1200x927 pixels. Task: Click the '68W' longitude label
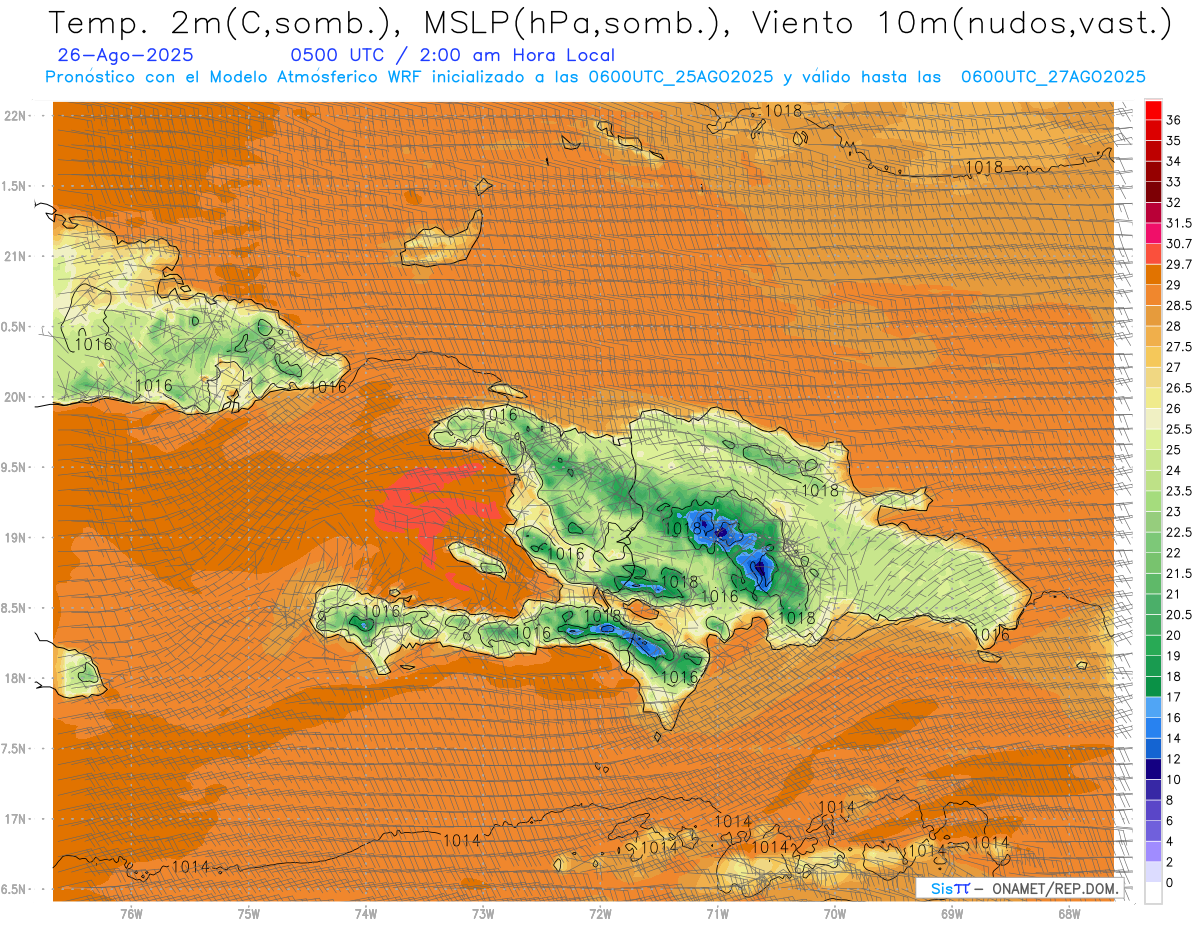[1070, 914]
